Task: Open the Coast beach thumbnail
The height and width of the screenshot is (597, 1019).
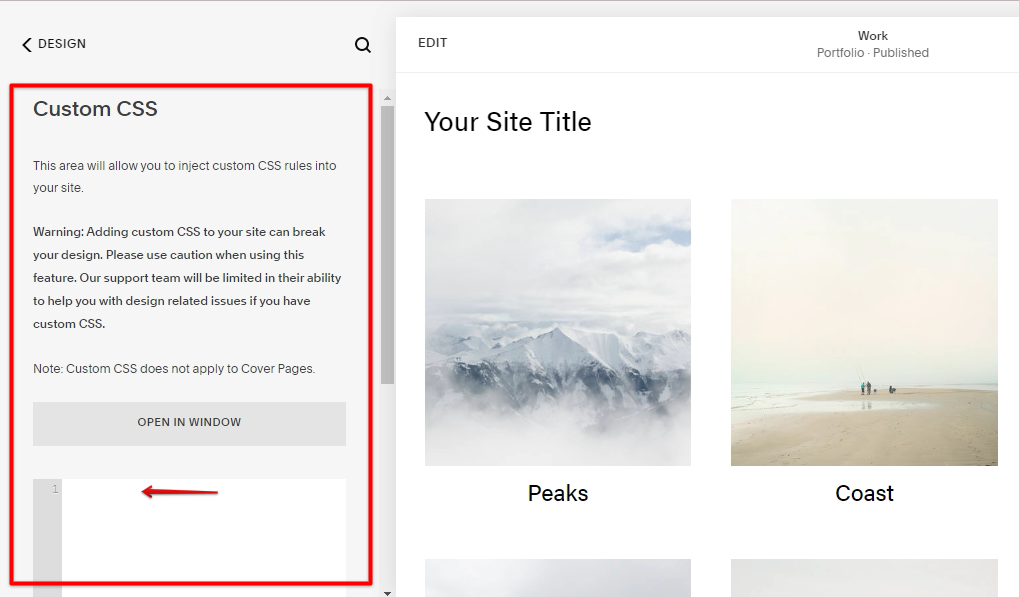Action: point(864,332)
